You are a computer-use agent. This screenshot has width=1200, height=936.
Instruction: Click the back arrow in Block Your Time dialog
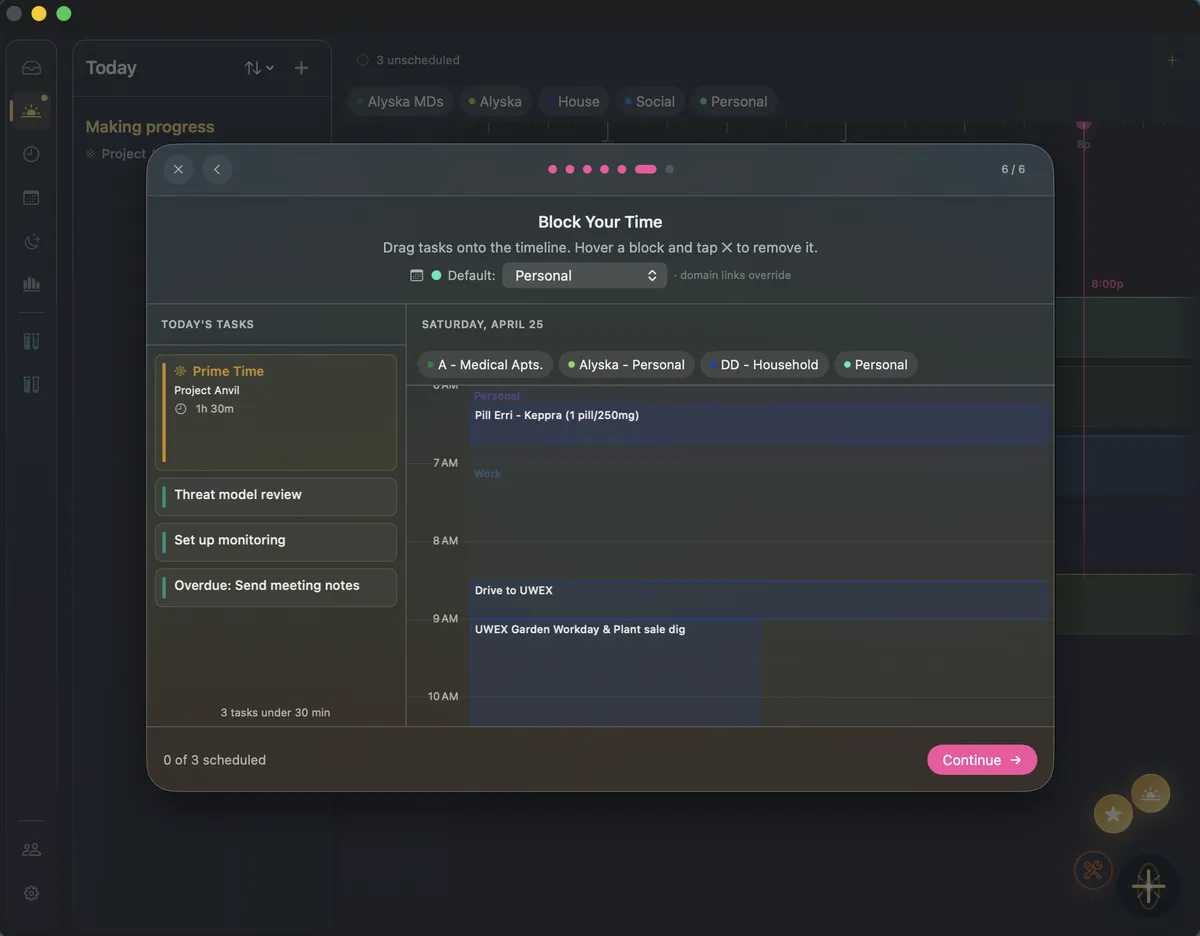pyautogui.click(x=217, y=169)
